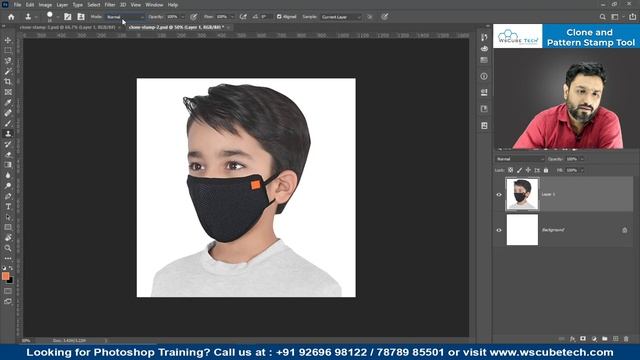
Task: Select the Blur tool
Action: point(8,176)
